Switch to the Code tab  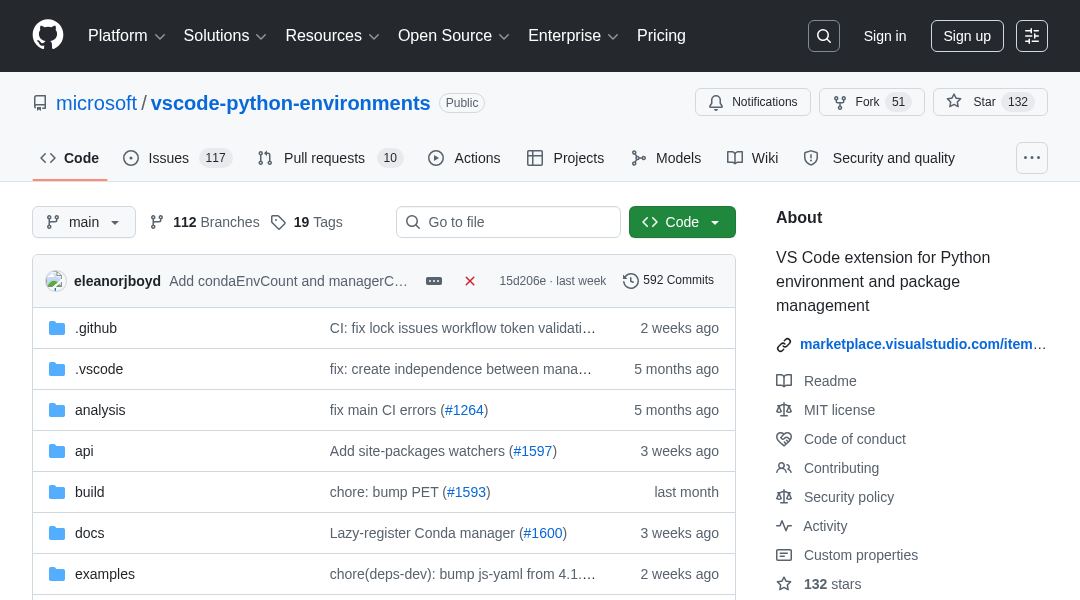point(70,158)
